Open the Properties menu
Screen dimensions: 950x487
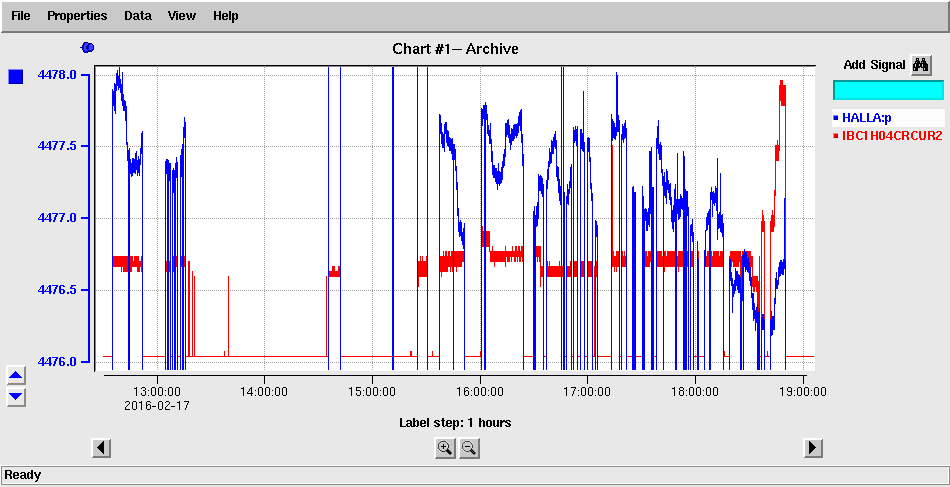tap(77, 16)
